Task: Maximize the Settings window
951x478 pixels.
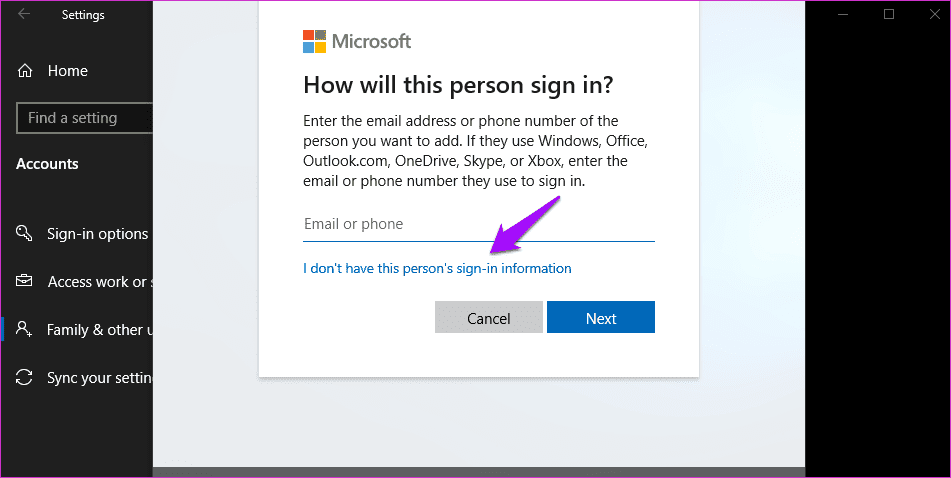Action: click(889, 14)
